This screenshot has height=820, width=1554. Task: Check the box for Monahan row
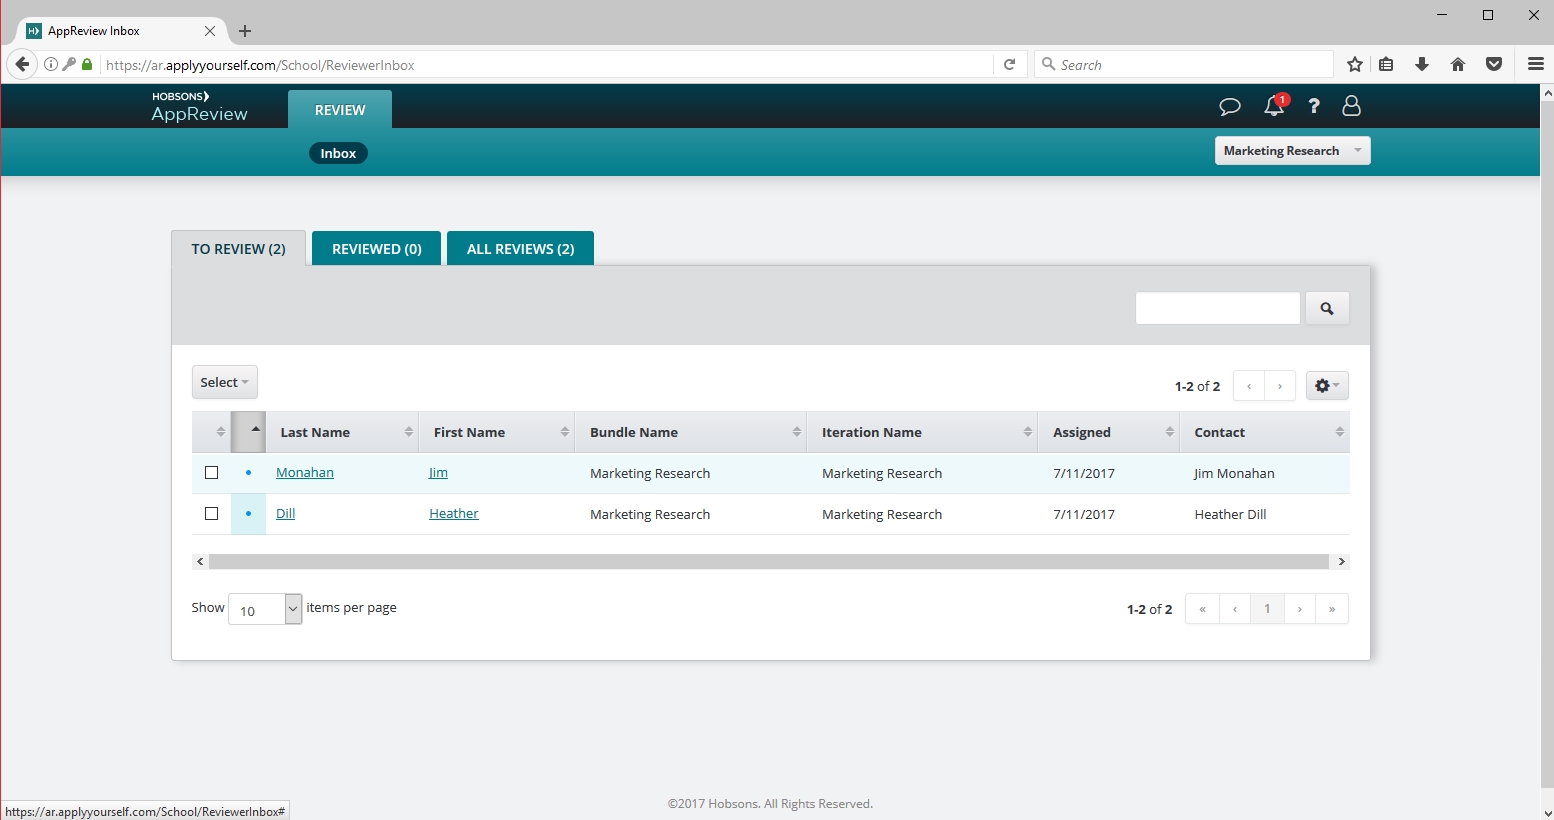(211, 473)
